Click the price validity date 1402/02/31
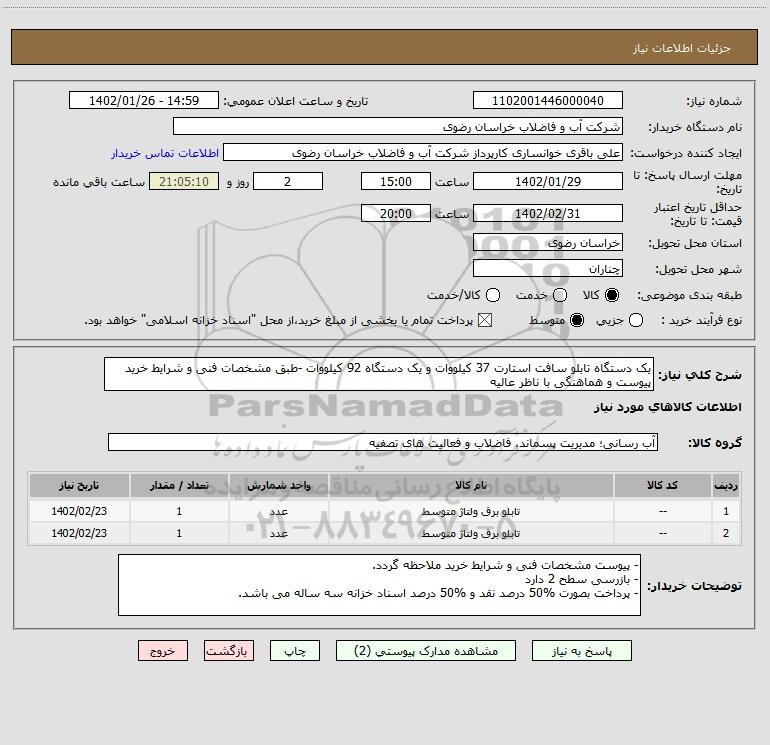 548,213
